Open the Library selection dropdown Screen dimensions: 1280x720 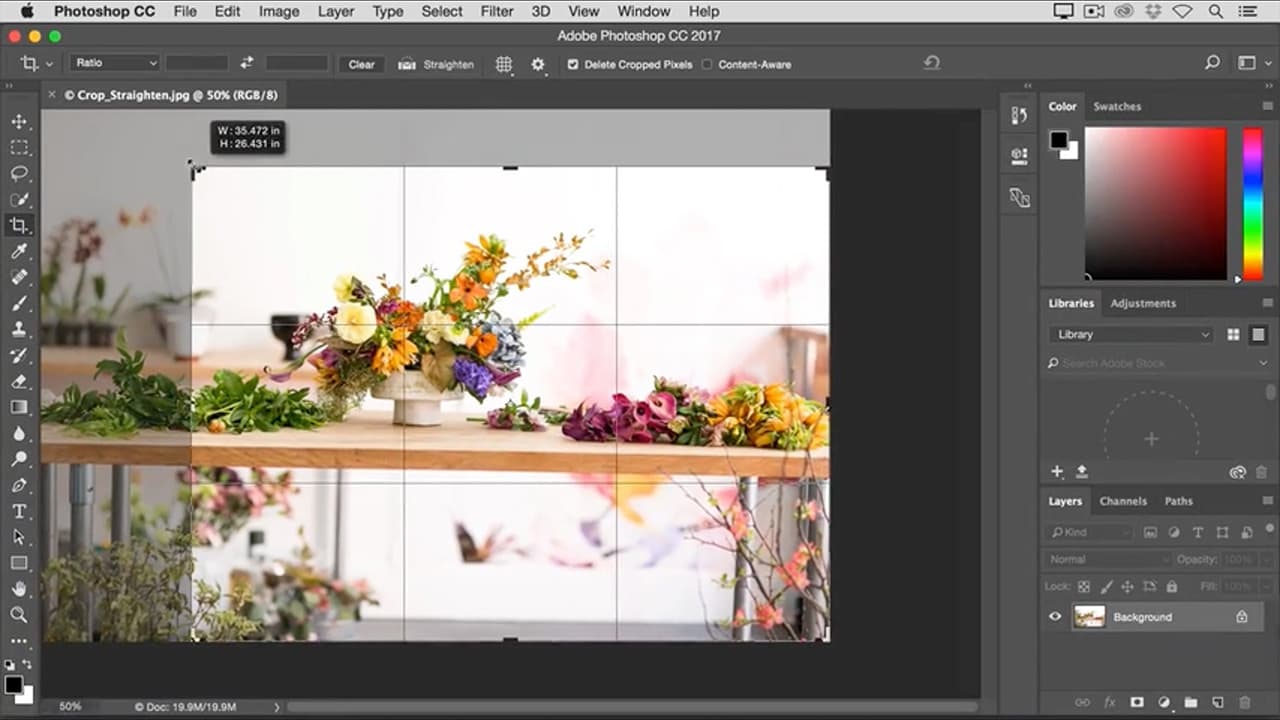(1132, 334)
